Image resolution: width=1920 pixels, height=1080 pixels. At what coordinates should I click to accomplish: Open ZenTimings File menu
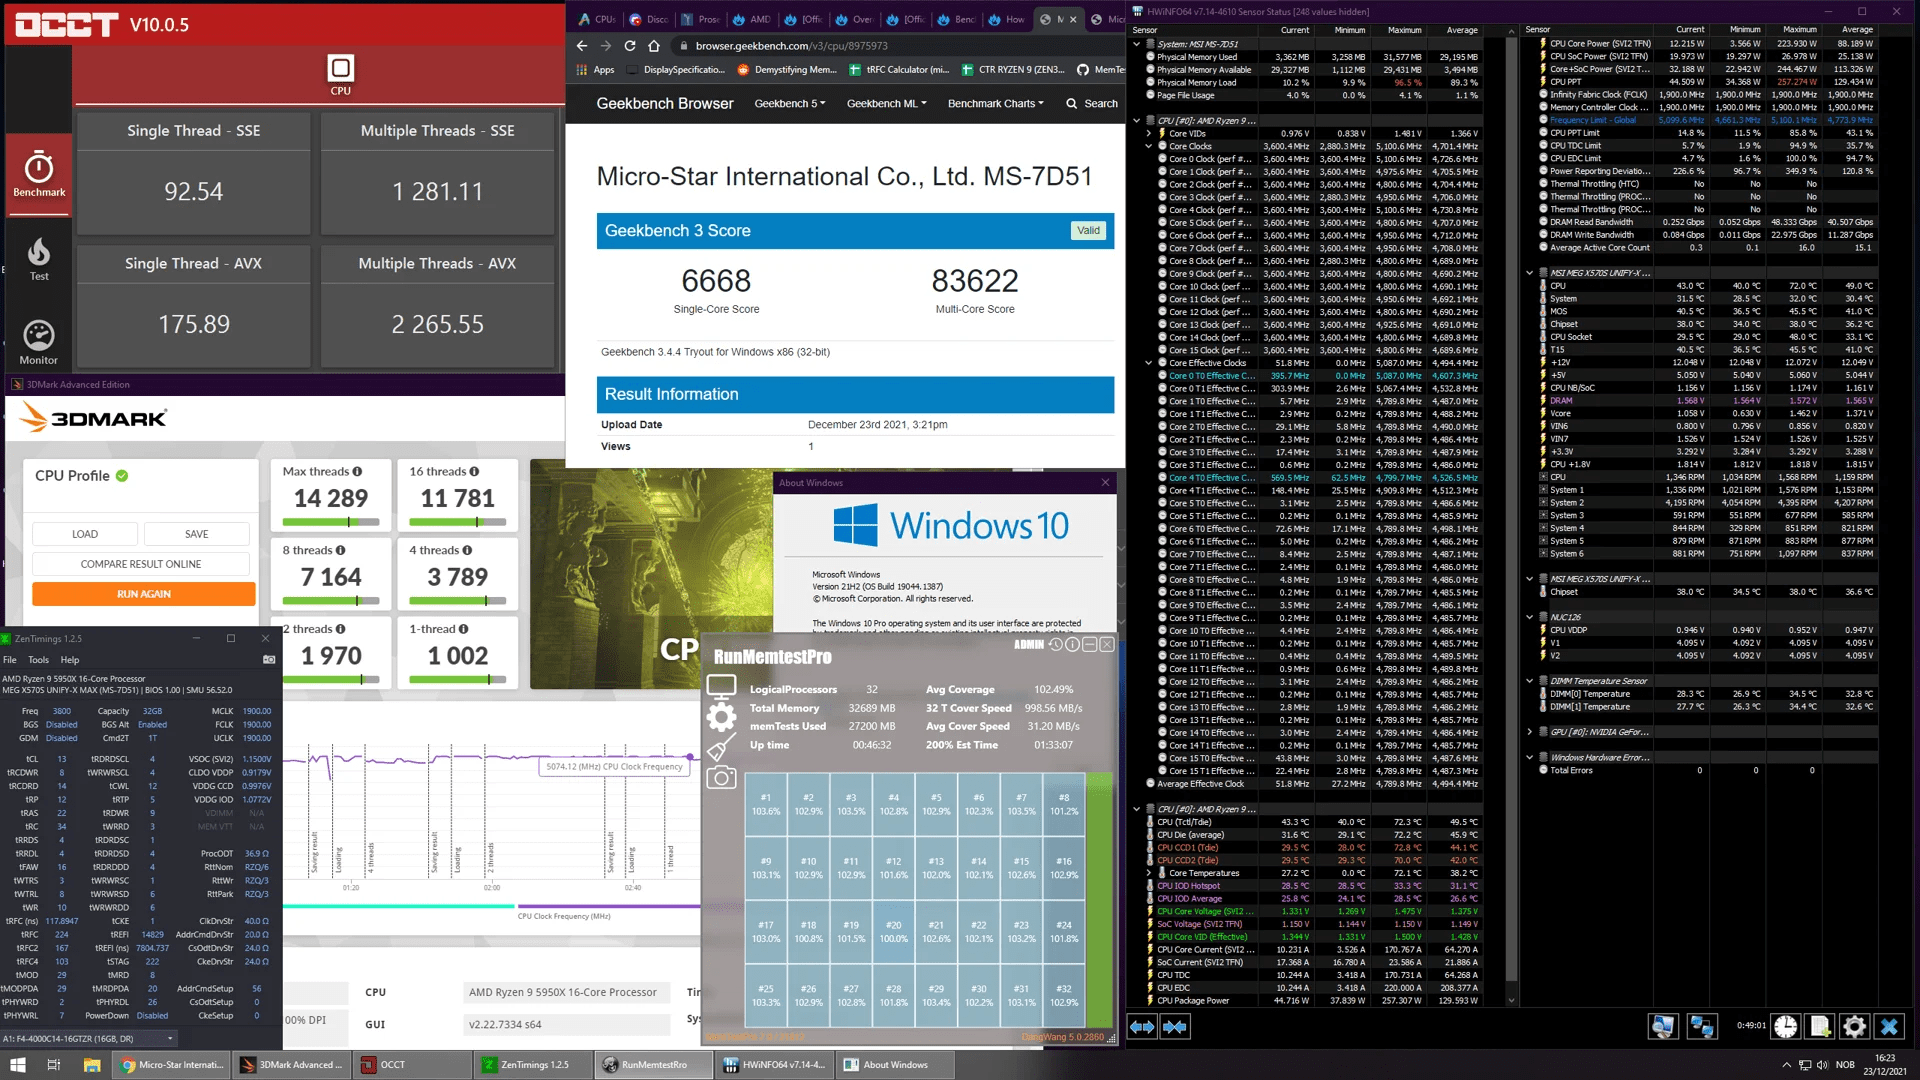coord(10,660)
